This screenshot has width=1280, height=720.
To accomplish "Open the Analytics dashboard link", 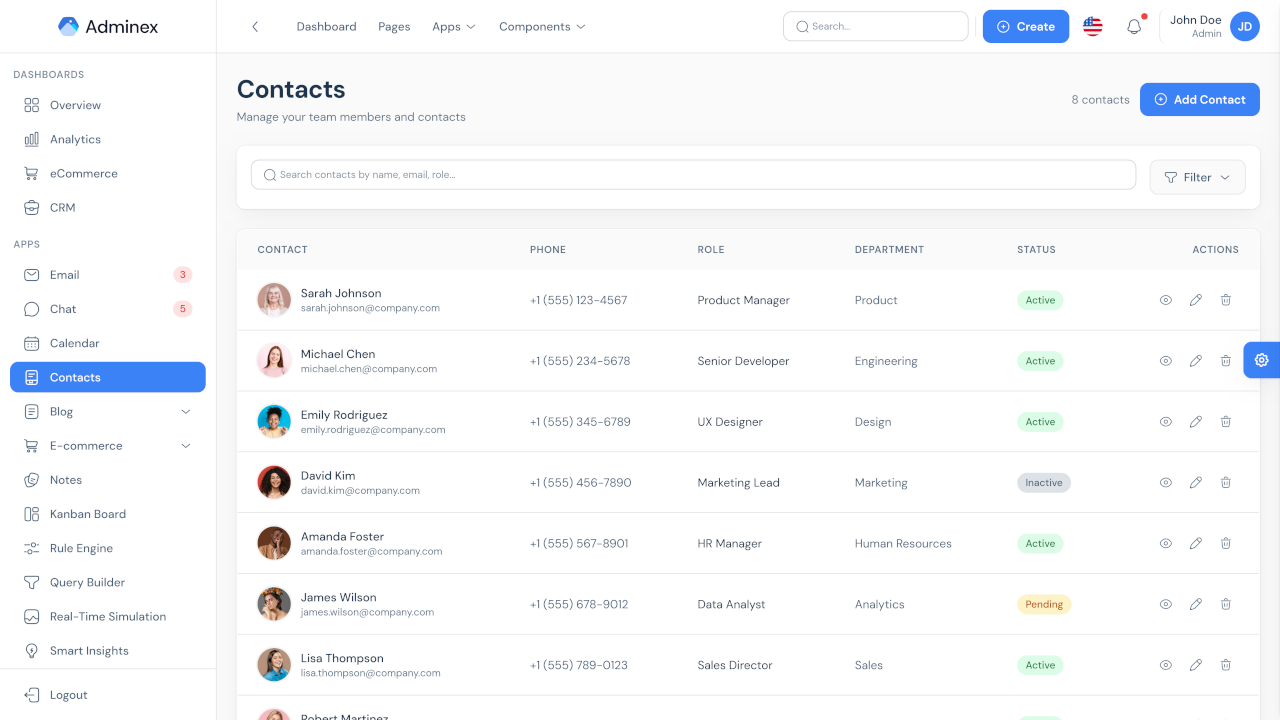I will pos(108,139).
